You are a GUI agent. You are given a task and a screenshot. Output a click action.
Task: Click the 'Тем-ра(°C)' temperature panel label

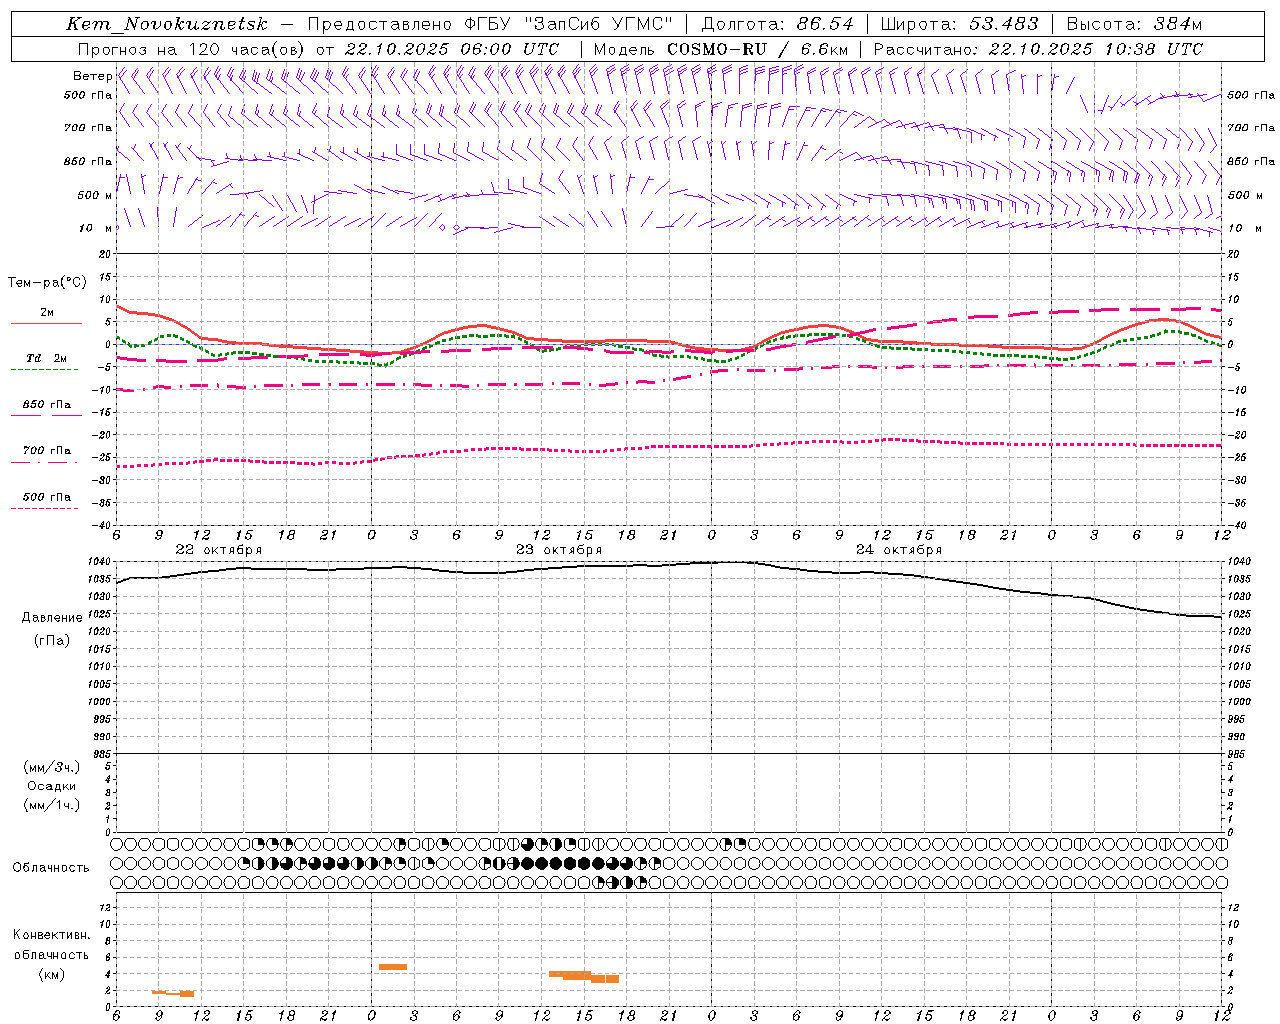[x=47, y=283]
